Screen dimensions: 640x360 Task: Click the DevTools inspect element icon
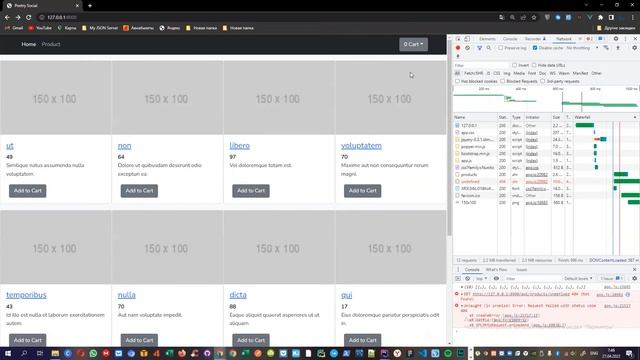pos(458,39)
